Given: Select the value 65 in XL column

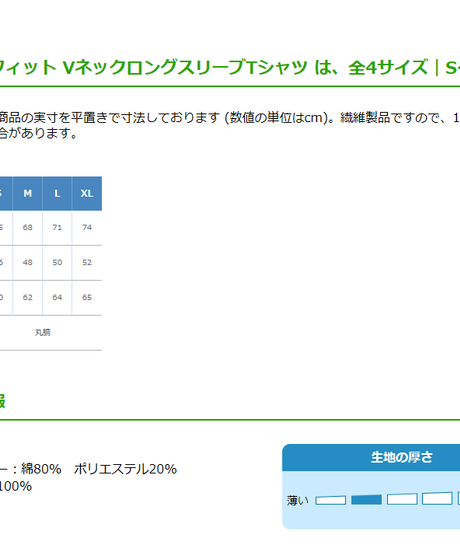Looking at the screenshot, I should [x=87, y=297].
